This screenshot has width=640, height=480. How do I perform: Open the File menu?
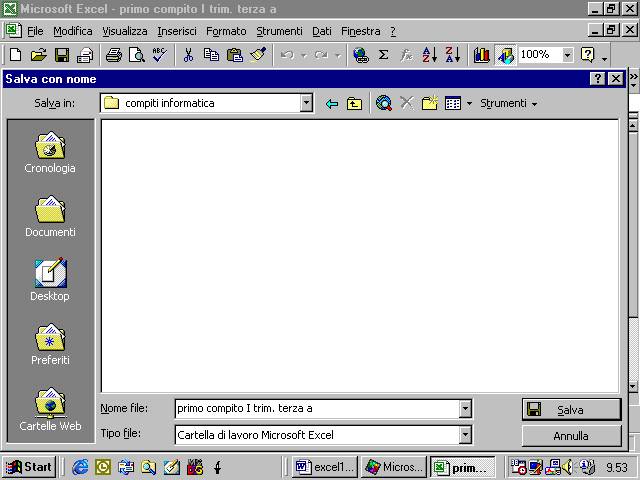click(35, 31)
